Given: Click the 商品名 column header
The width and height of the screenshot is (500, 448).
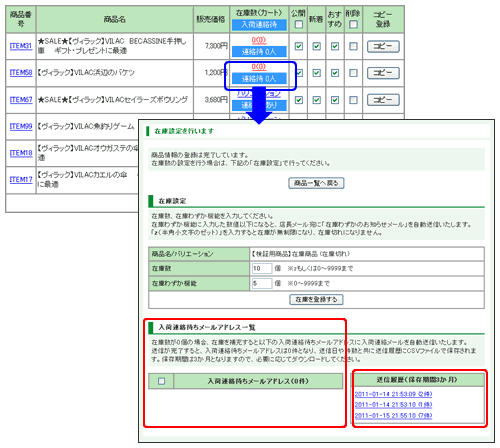Looking at the screenshot, I should coord(115,19).
